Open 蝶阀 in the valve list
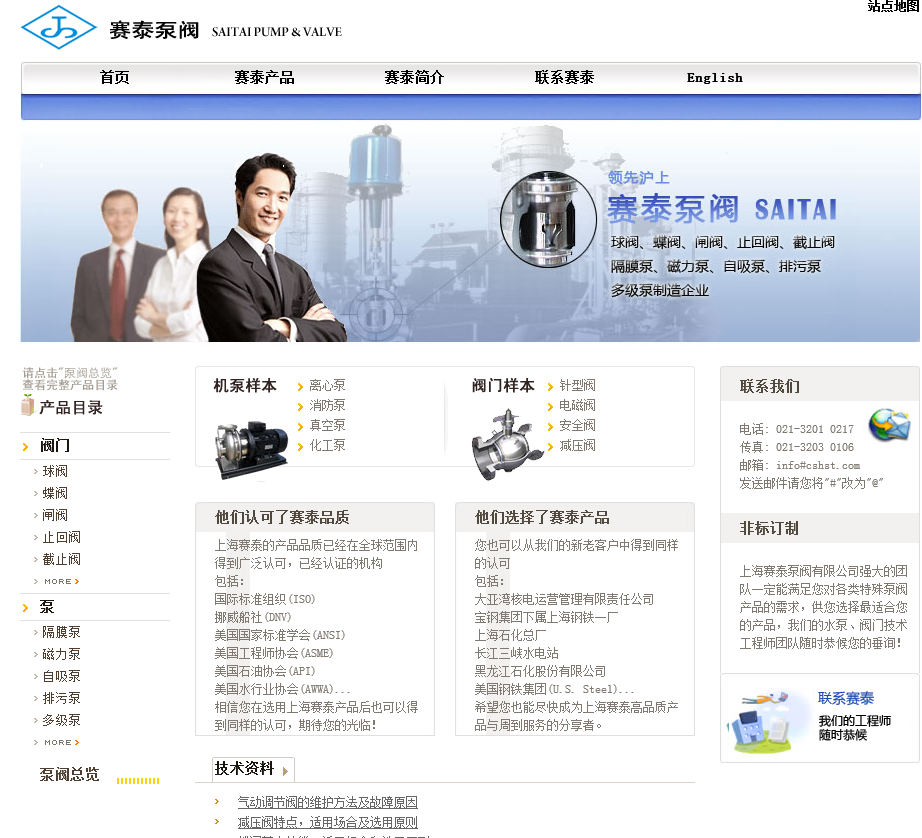 pyautogui.click(x=55, y=493)
